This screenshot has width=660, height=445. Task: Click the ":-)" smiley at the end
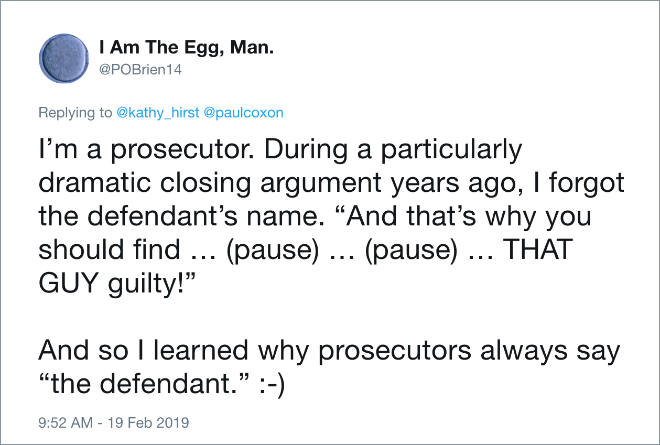coord(271,384)
